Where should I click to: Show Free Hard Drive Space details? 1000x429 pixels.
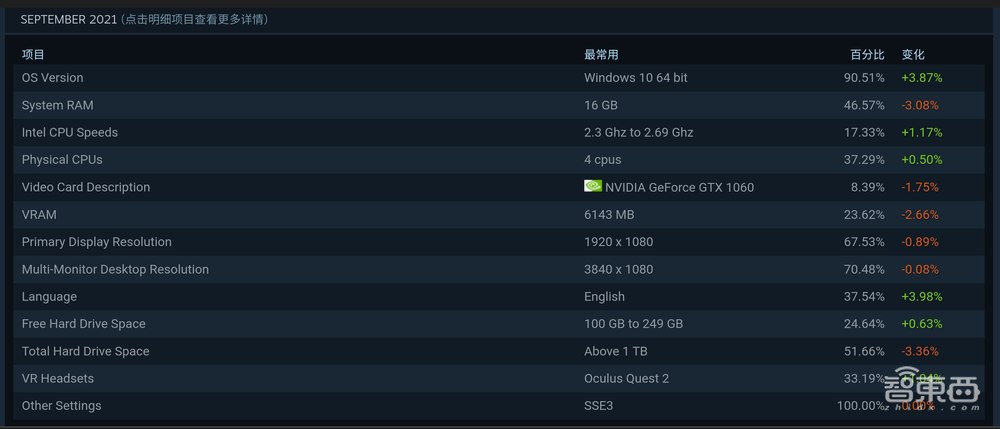[84, 324]
